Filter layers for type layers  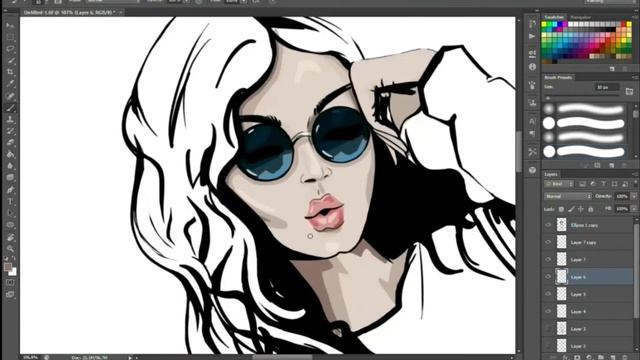pyautogui.click(x=604, y=184)
